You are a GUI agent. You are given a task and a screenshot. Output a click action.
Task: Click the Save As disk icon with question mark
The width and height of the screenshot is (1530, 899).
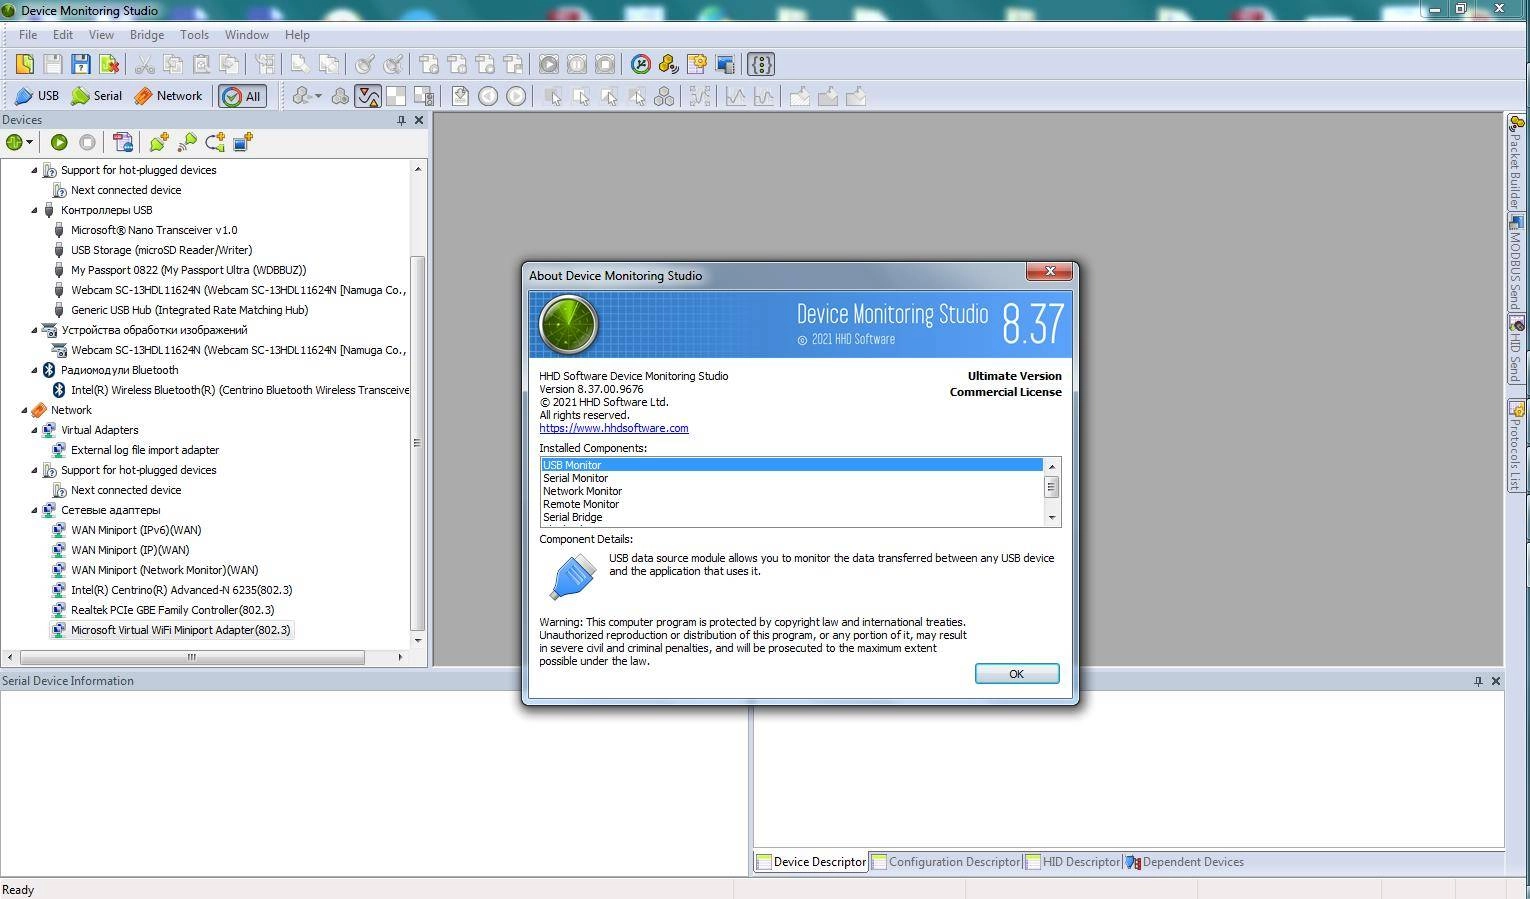click(x=81, y=64)
